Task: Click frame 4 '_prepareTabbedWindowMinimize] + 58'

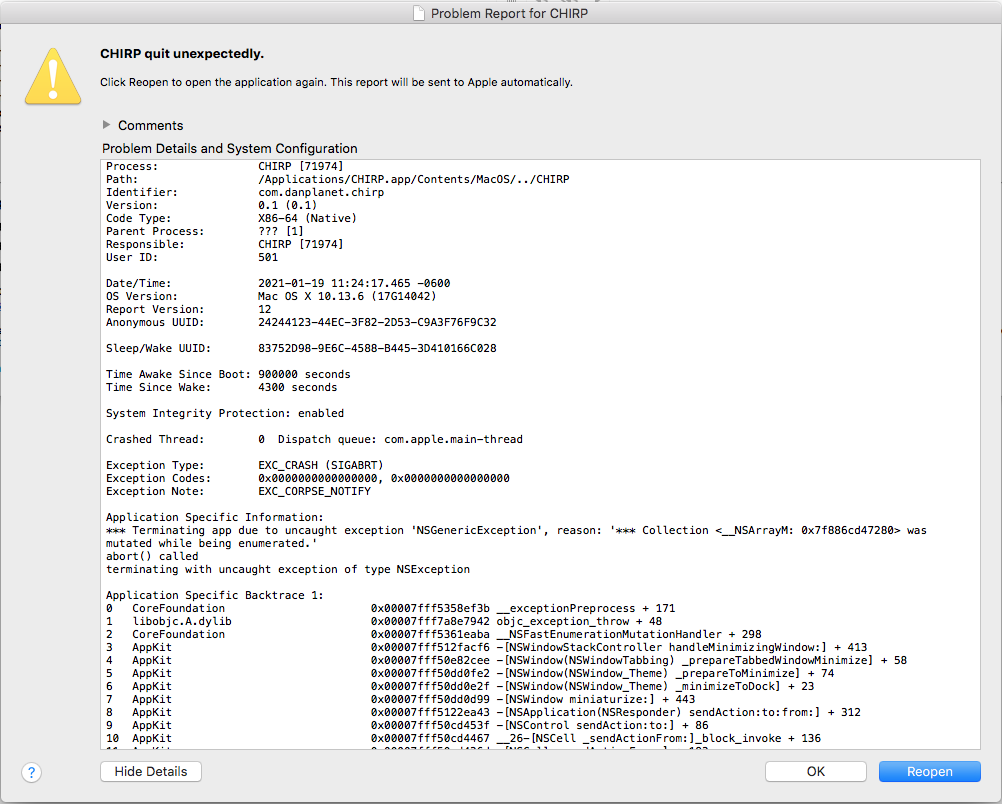Action: pos(792,660)
